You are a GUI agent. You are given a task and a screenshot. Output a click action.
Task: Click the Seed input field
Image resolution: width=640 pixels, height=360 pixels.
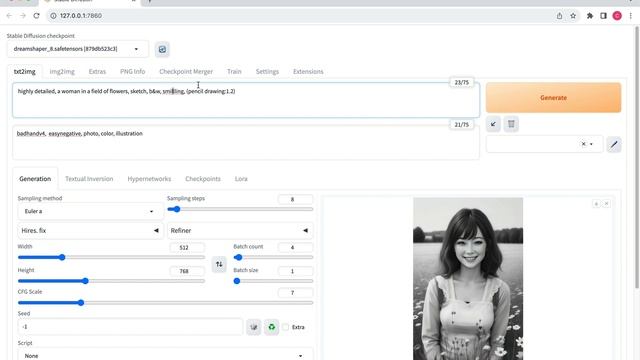[130, 327]
